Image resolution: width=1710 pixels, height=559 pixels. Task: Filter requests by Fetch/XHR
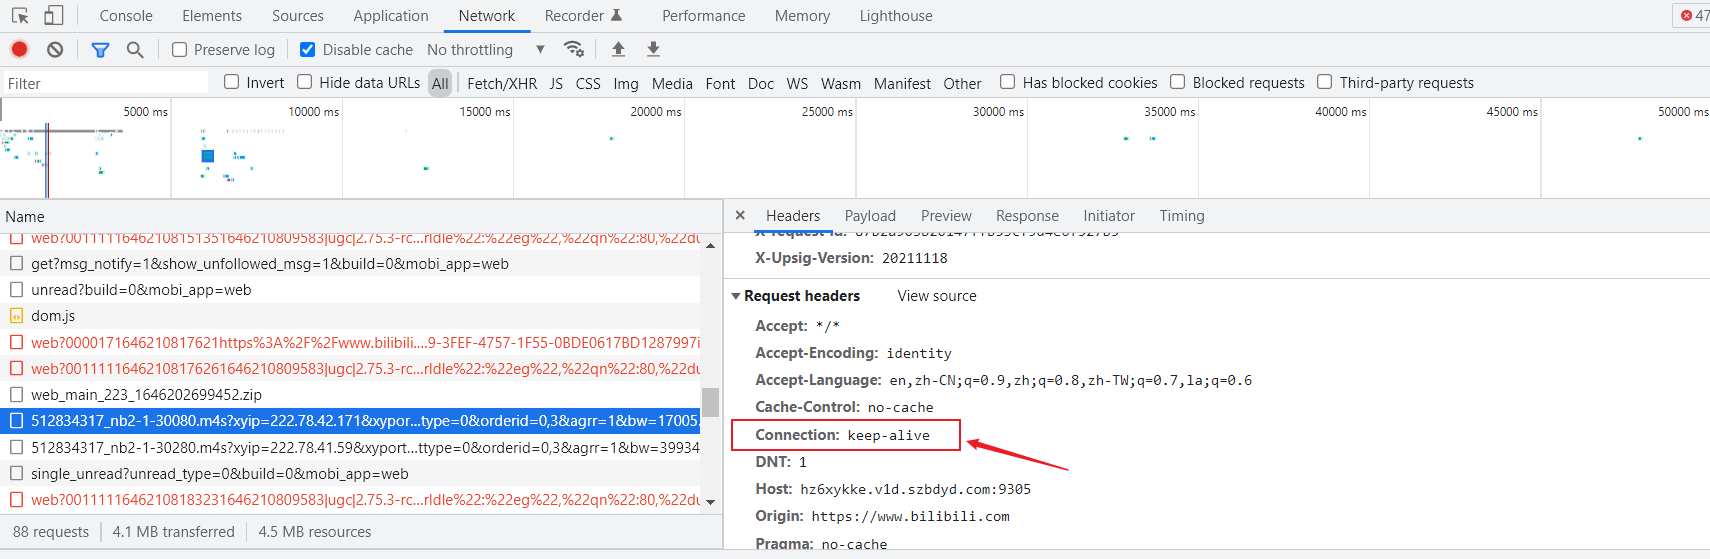tap(502, 83)
